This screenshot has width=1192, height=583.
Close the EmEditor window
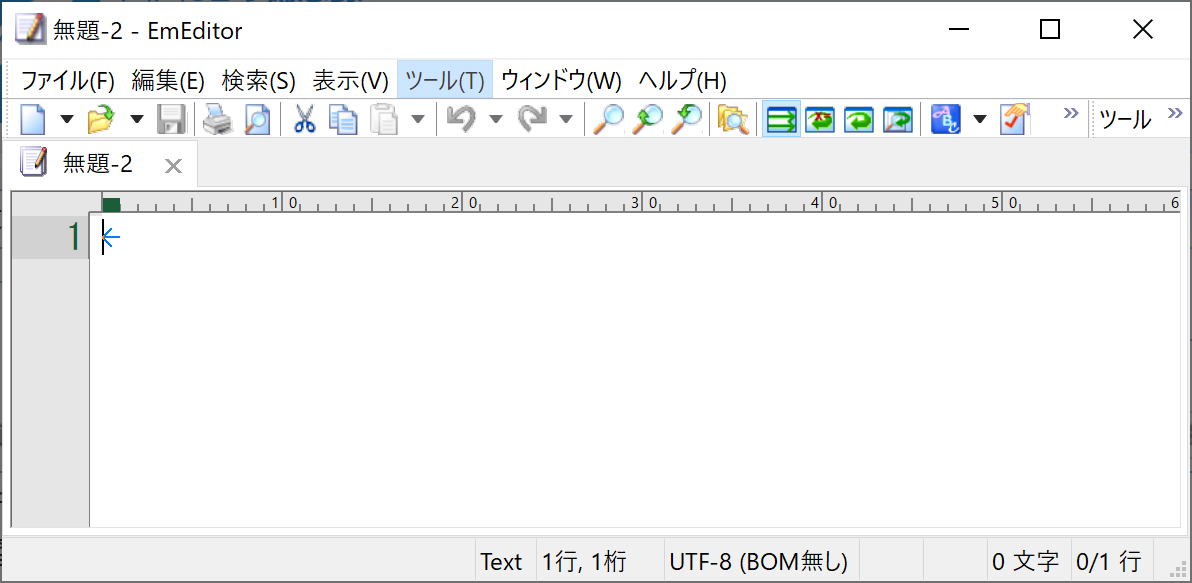[1143, 30]
